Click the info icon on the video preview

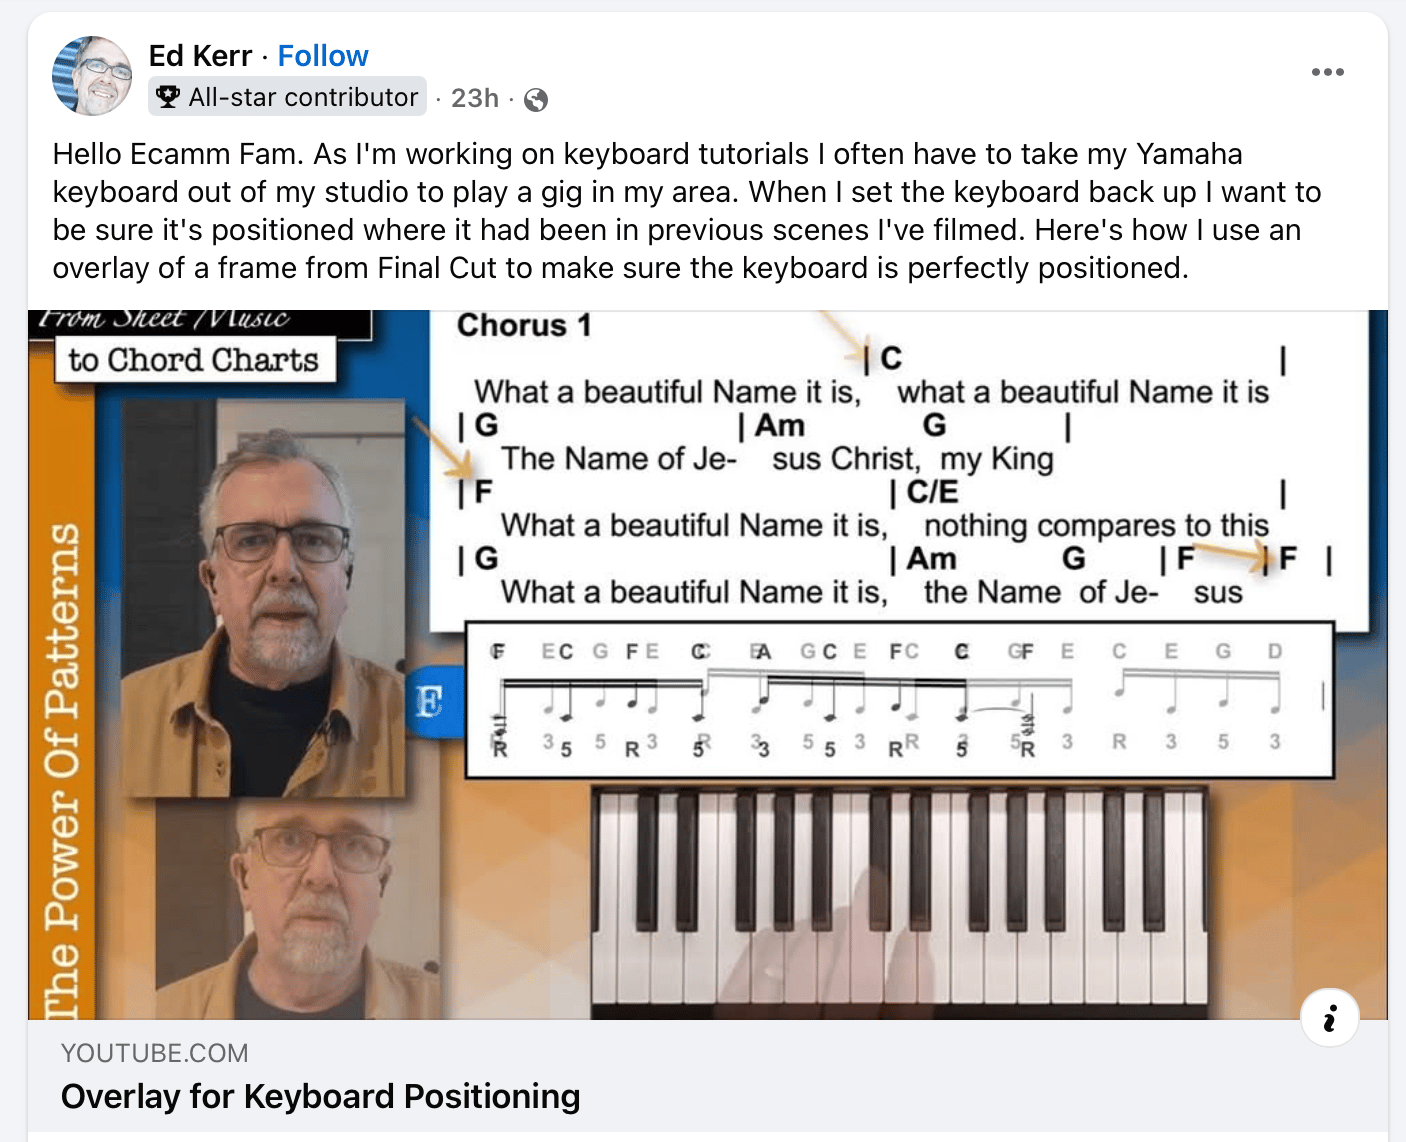click(x=1330, y=1018)
